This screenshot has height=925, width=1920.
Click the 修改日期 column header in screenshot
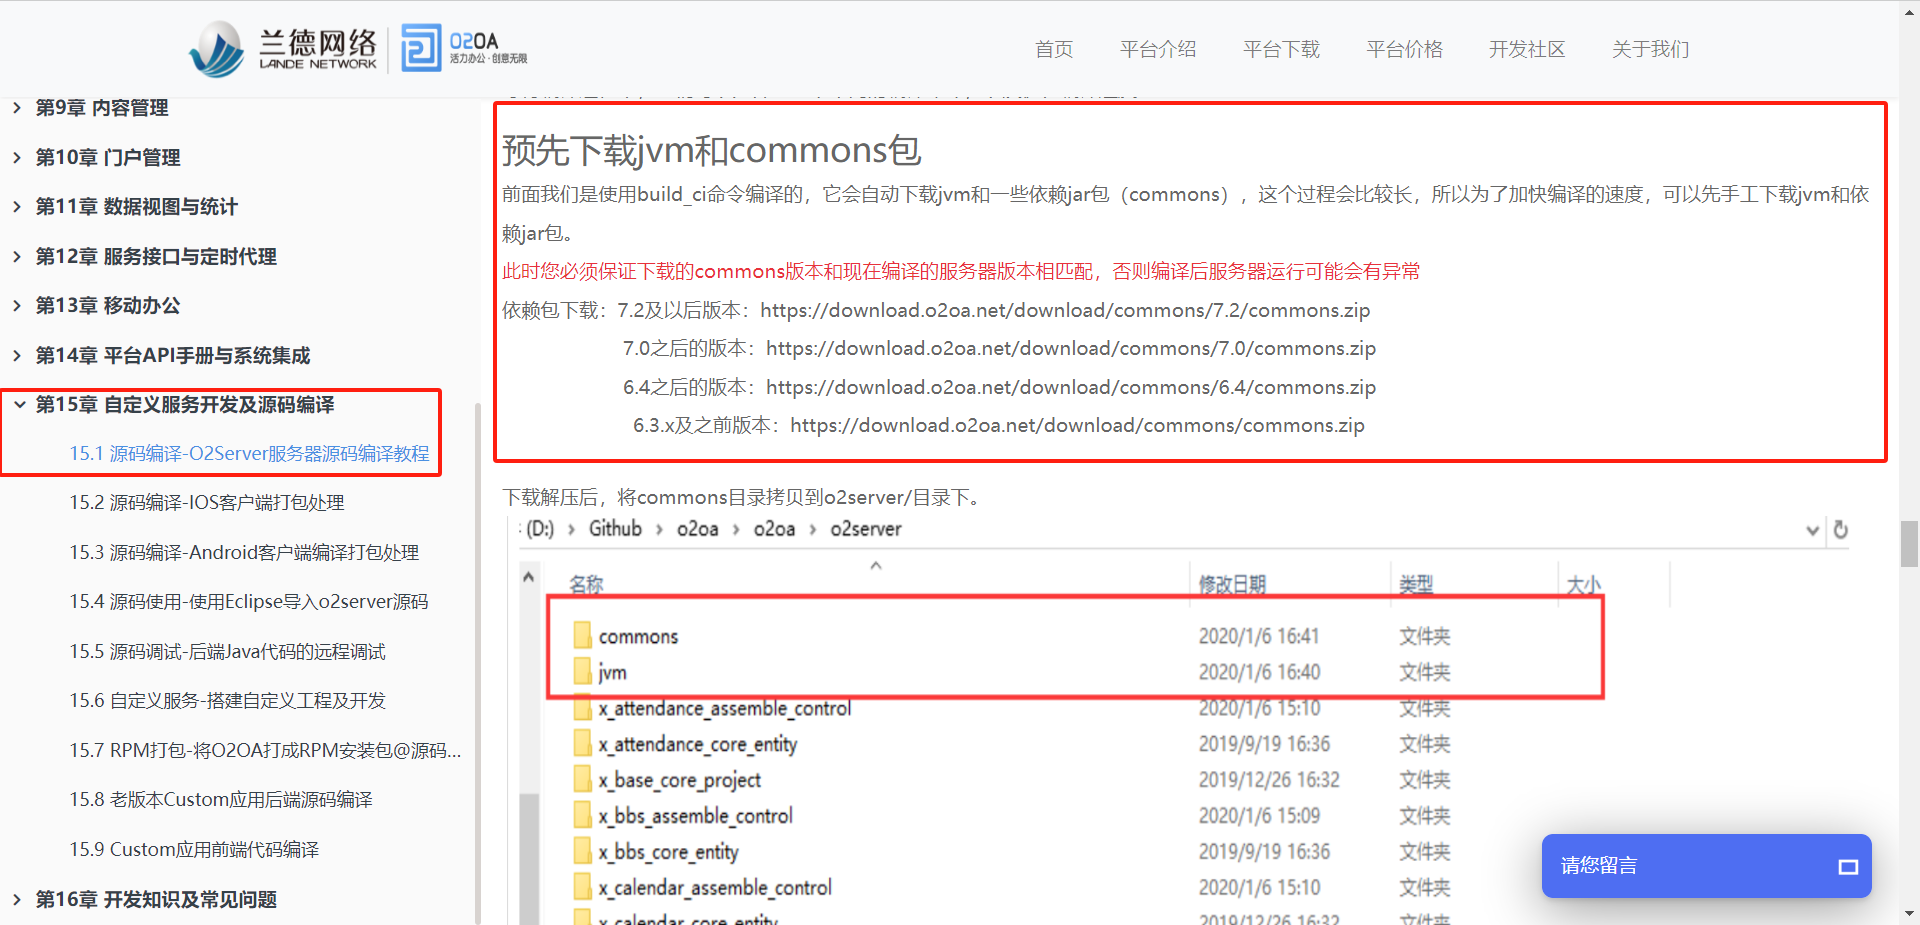[x=1232, y=584]
